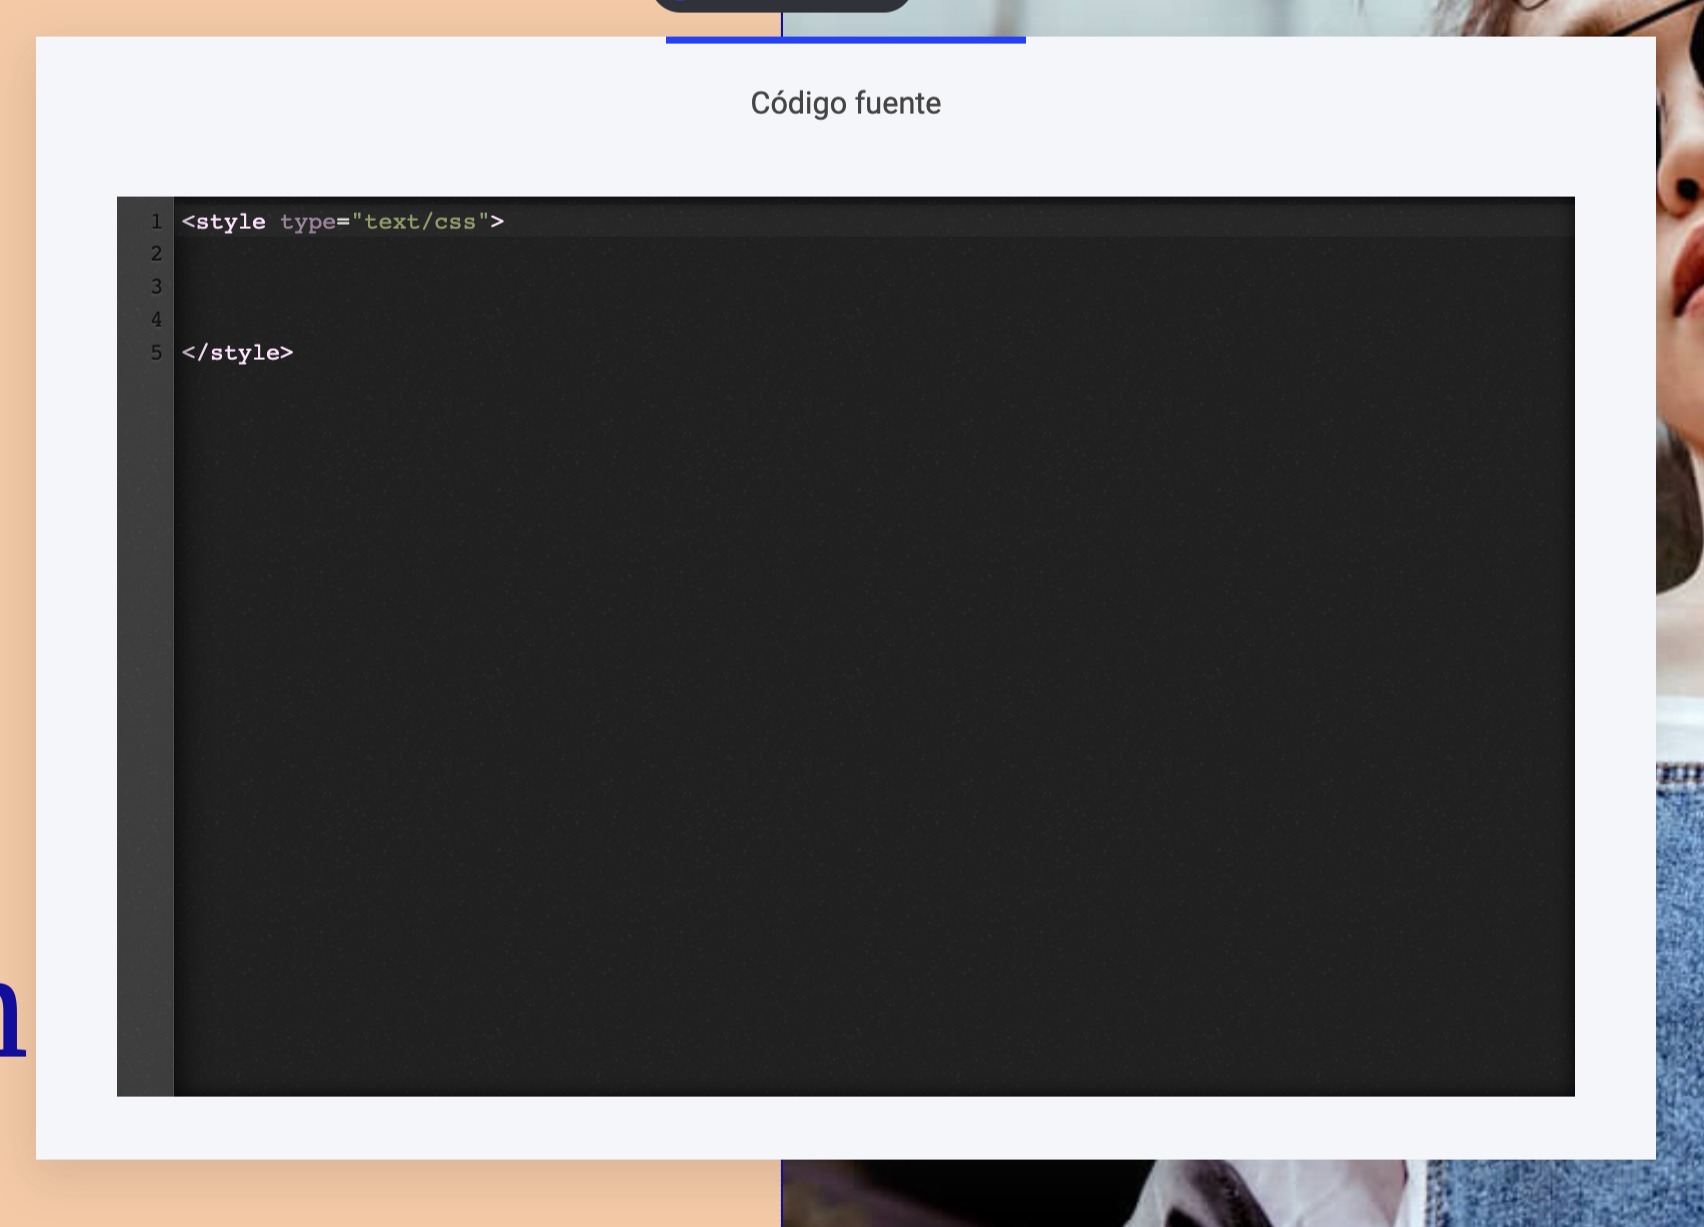Click the dark pill toolbar above the dialog
The width and height of the screenshot is (1704, 1227).
pos(782,5)
